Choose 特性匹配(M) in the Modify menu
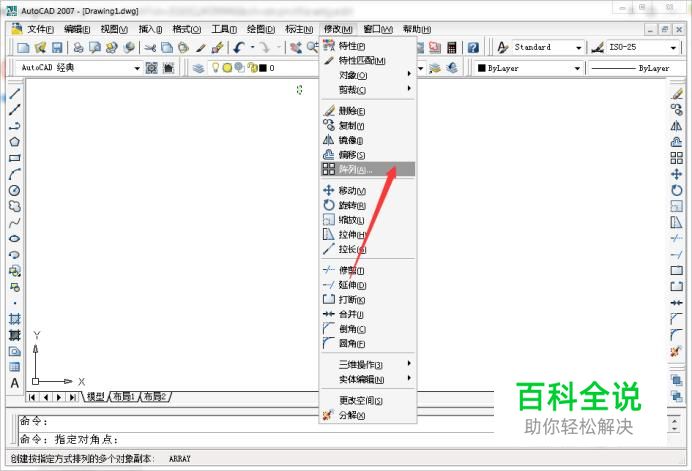The height and width of the screenshot is (471, 692). [368, 60]
